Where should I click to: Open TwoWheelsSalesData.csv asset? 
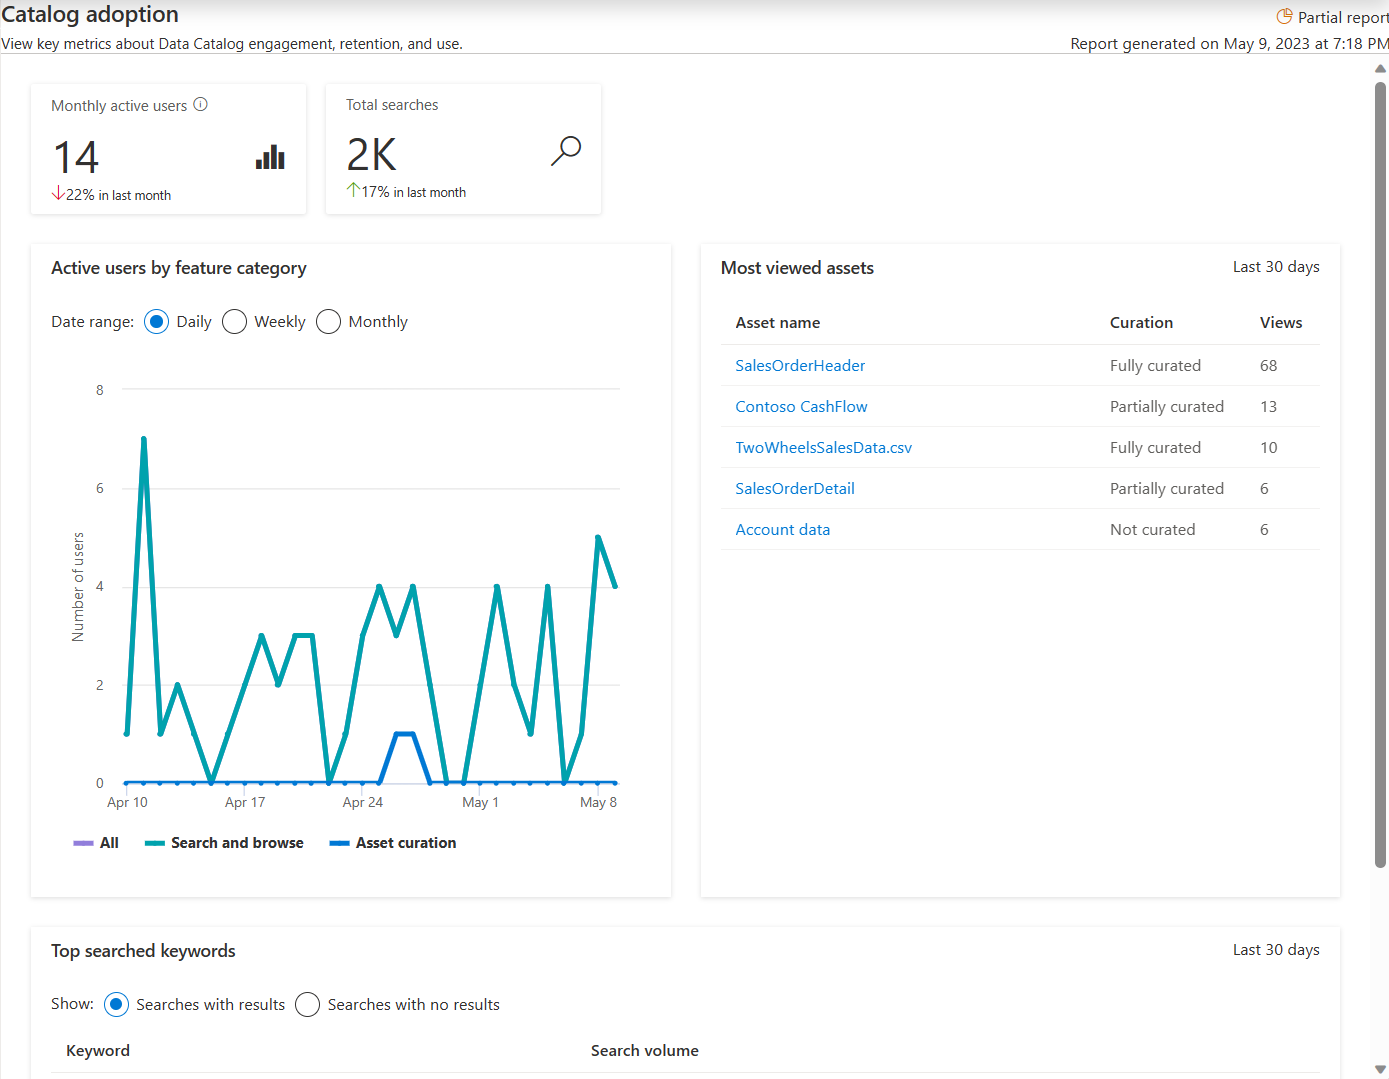point(823,448)
